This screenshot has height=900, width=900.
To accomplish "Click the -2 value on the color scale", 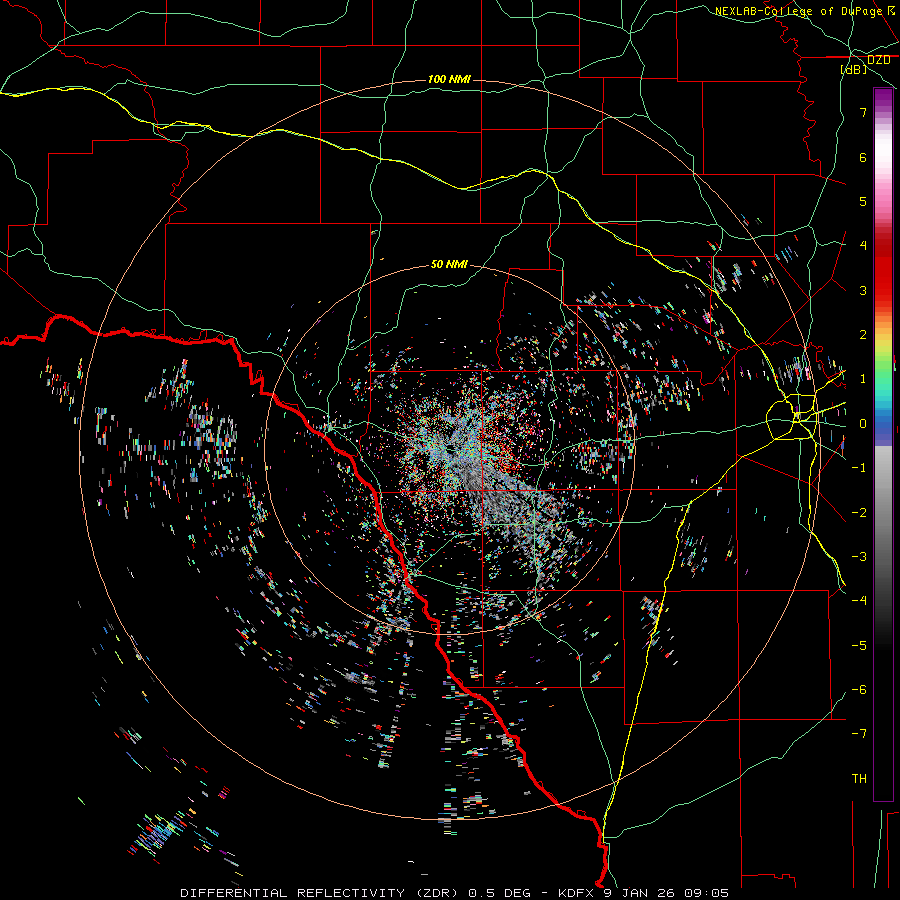I will pyautogui.click(x=859, y=513).
